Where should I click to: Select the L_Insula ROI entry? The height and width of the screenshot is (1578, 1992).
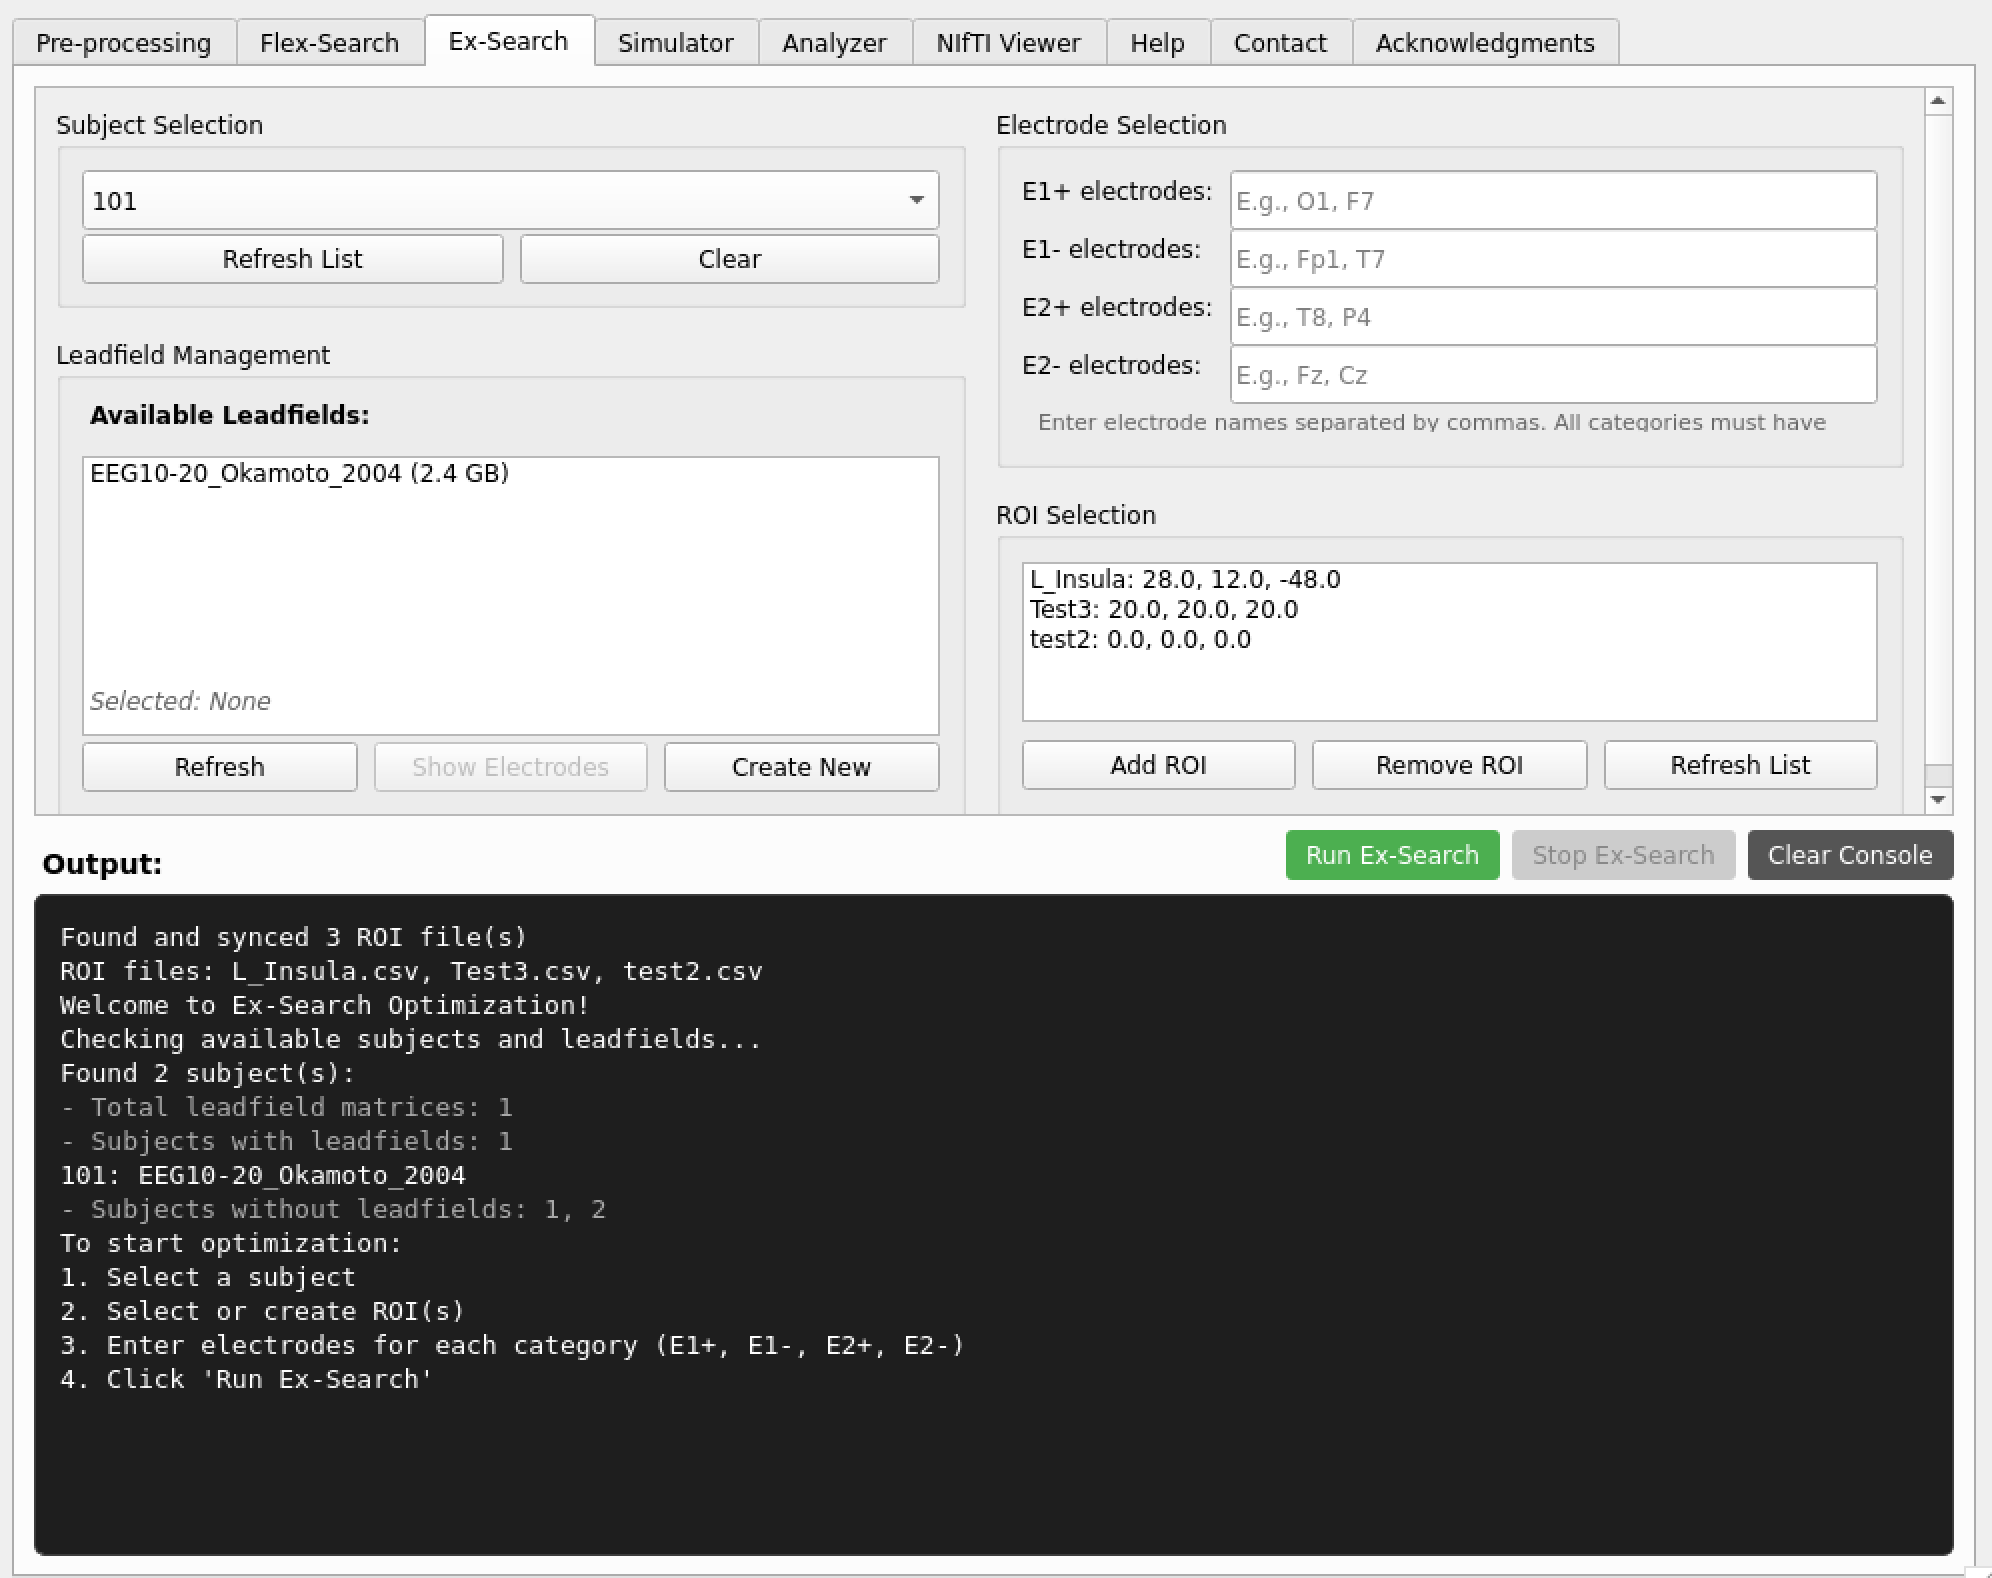coord(1449,579)
